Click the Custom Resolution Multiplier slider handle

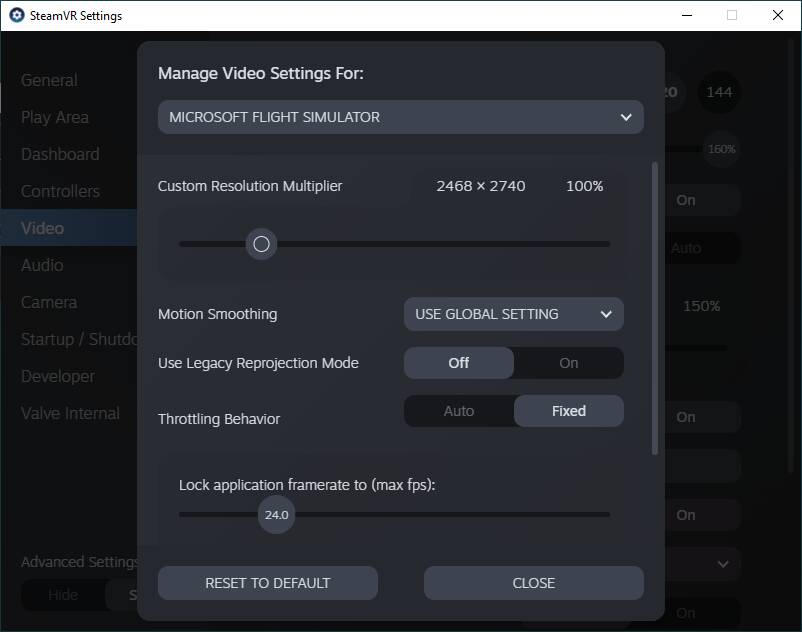click(261, 244)
